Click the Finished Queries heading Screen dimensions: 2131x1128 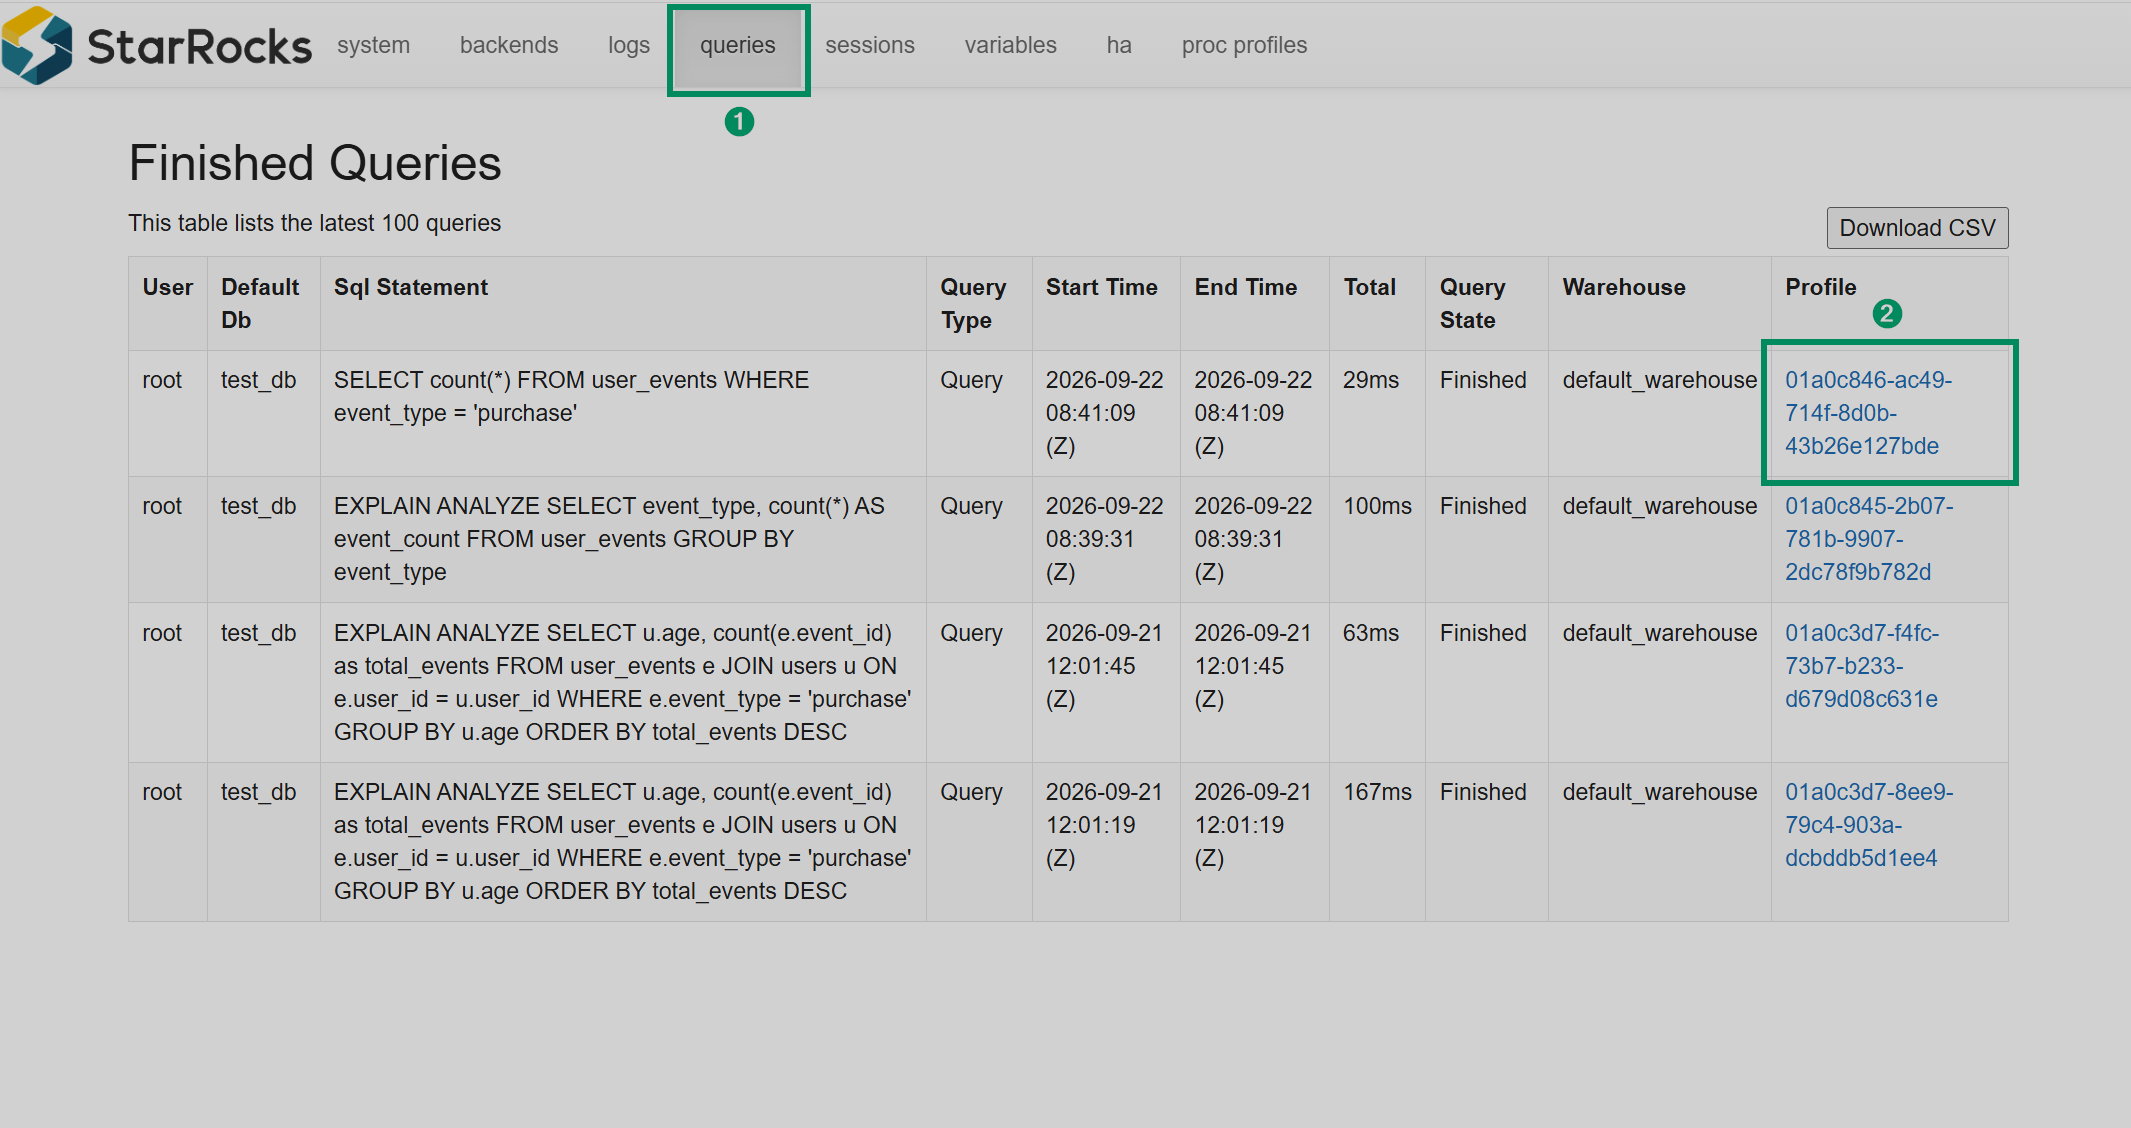(315, 163)
